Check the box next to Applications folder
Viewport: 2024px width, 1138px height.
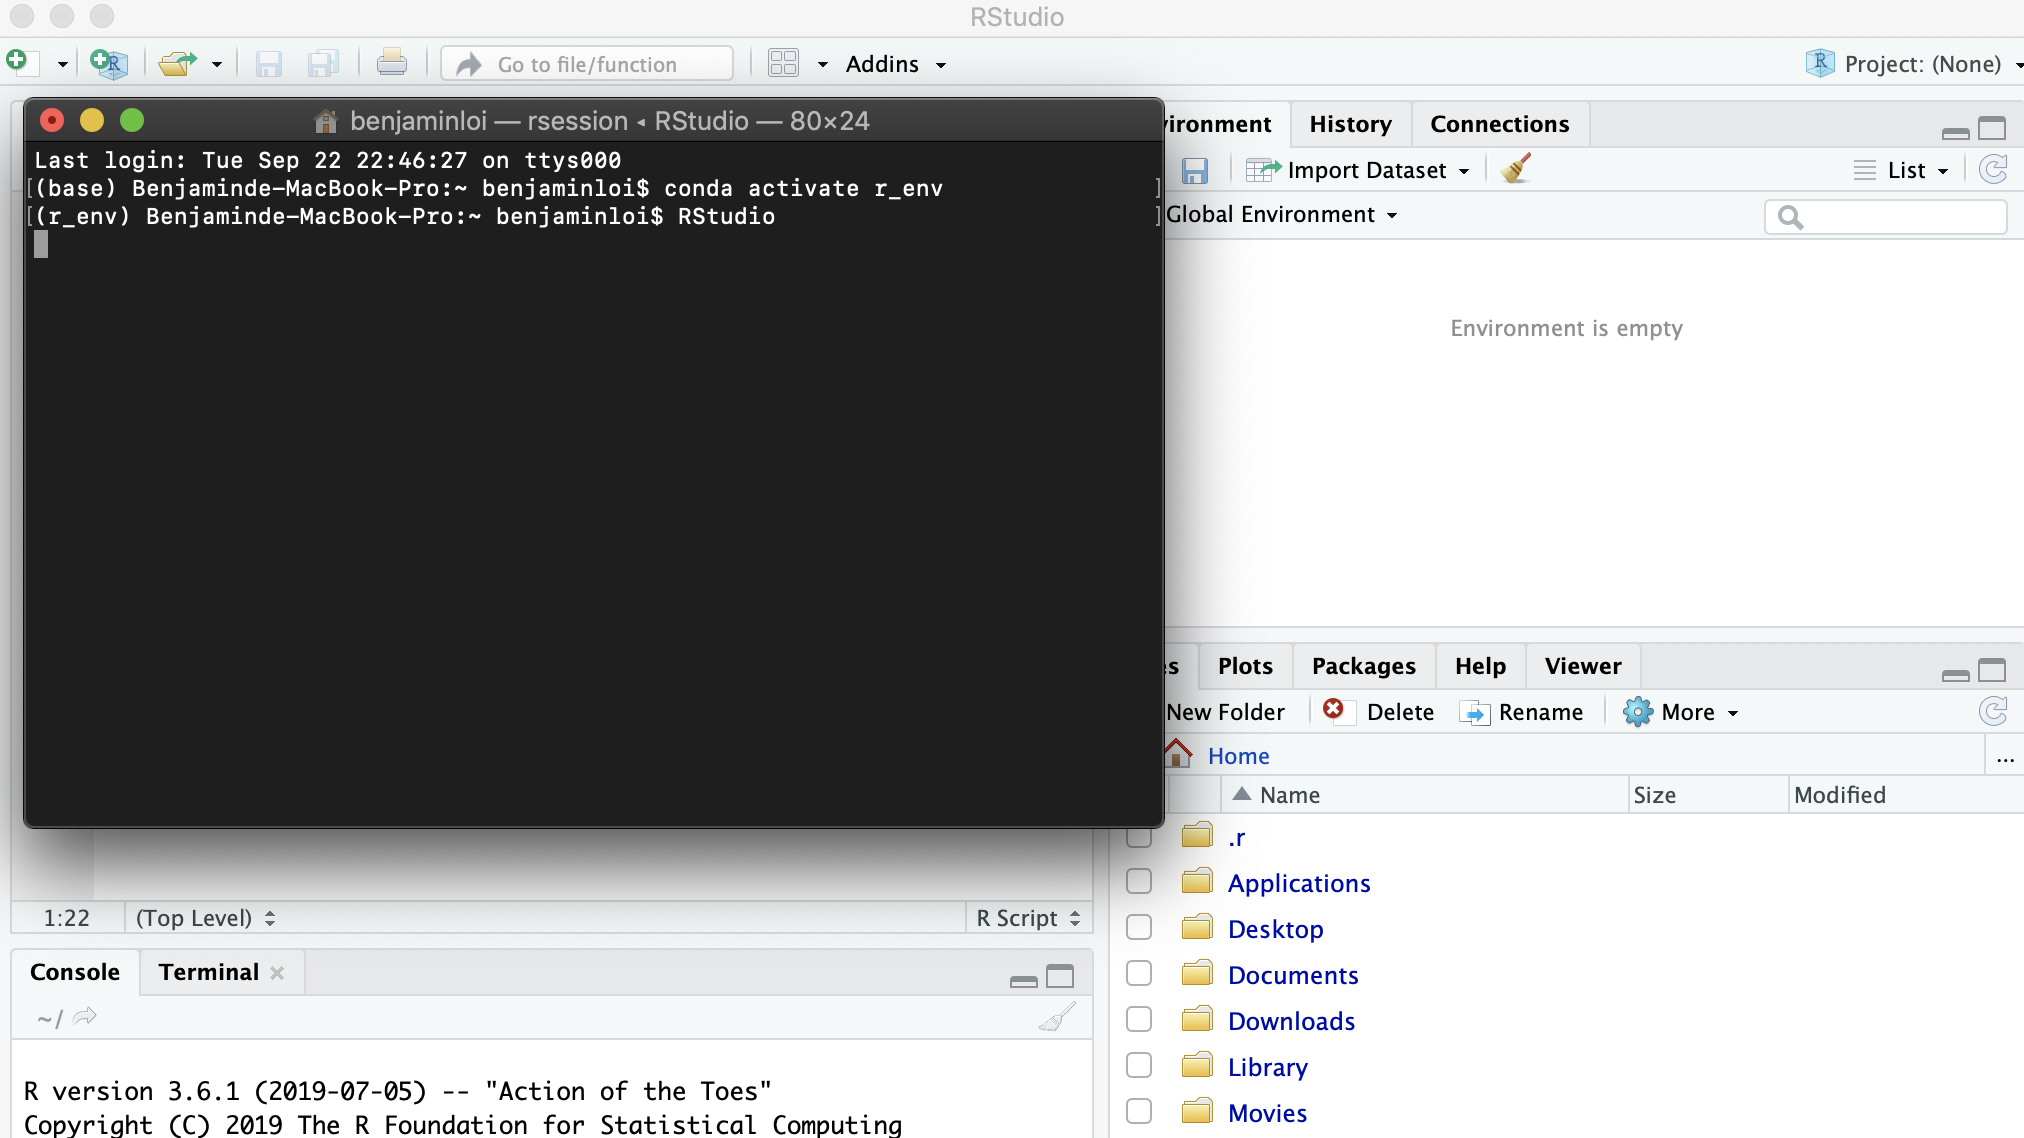click(1139, 881)
